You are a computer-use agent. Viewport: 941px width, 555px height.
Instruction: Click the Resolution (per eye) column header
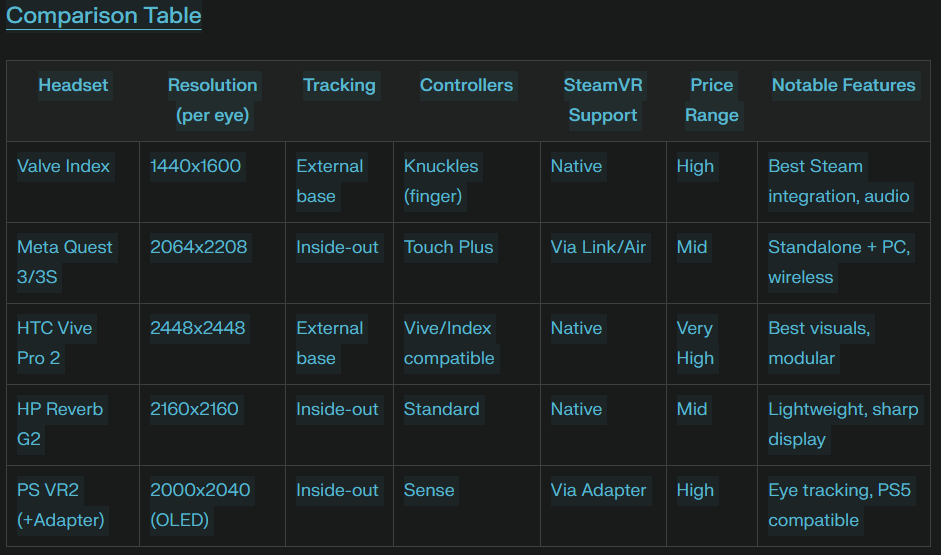coord(212,100)
